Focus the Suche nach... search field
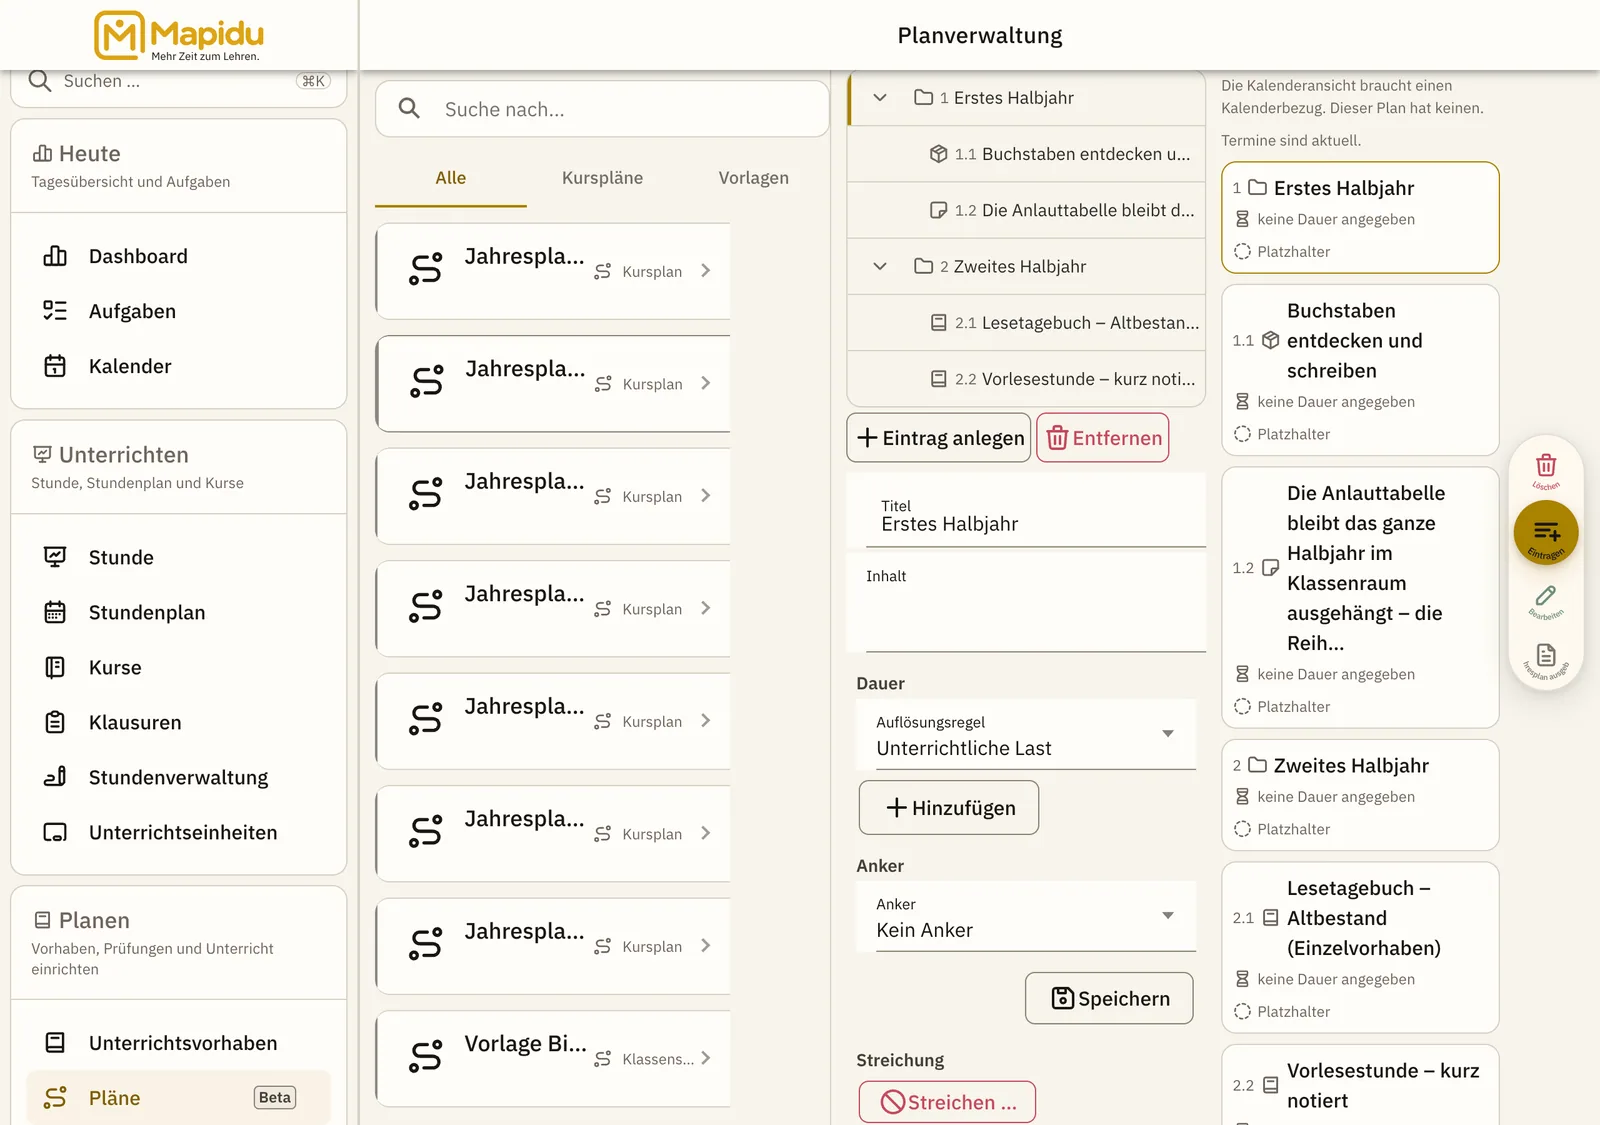The width and height of the screenshot is (1600, 1125). [x=602, y=109]
